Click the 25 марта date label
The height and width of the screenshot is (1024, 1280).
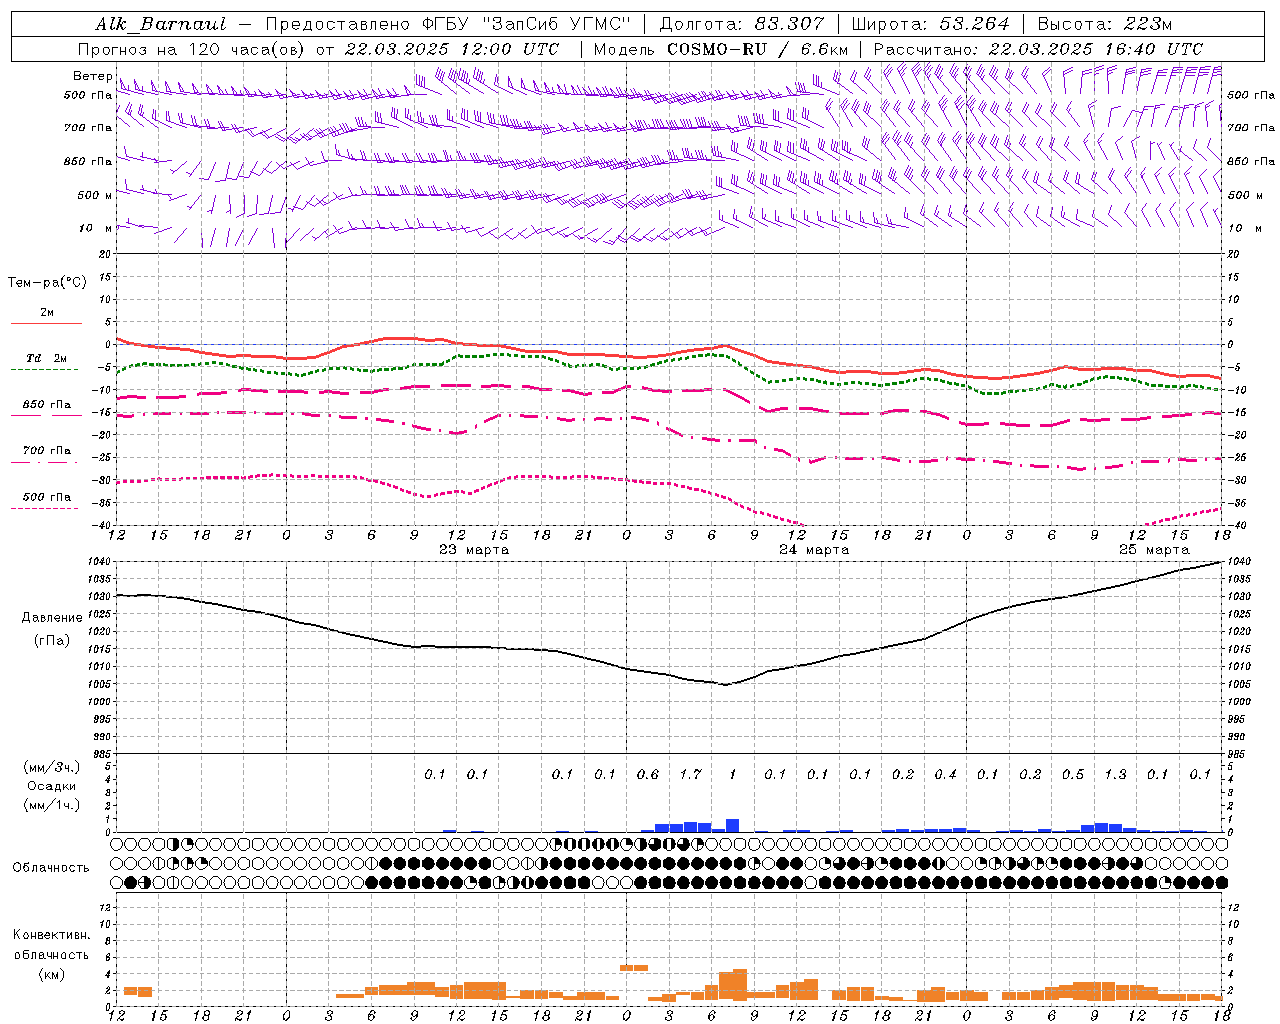pyautogui.click(x=1154, y=550)
